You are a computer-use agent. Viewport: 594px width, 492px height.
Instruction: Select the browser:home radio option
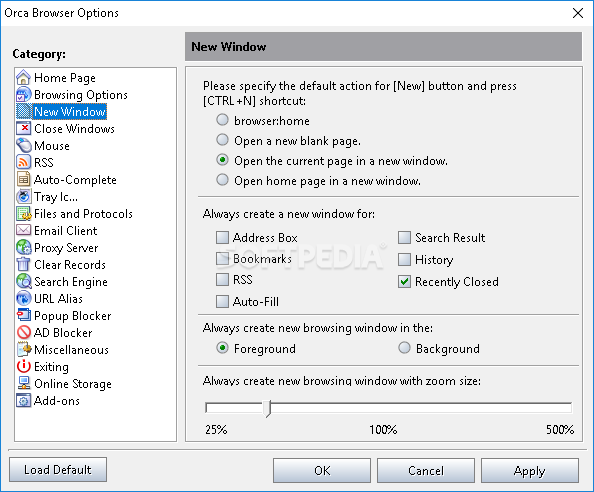tap(222, 120)
